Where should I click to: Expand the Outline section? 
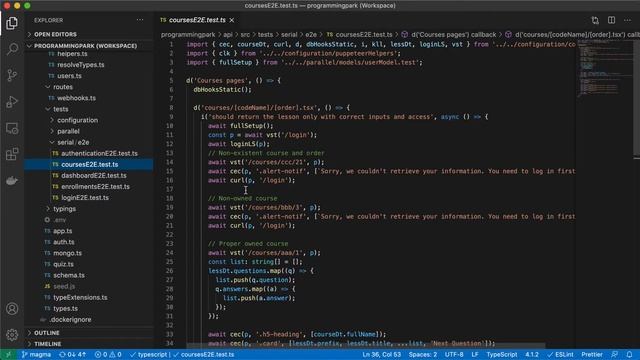coord(89,333)
